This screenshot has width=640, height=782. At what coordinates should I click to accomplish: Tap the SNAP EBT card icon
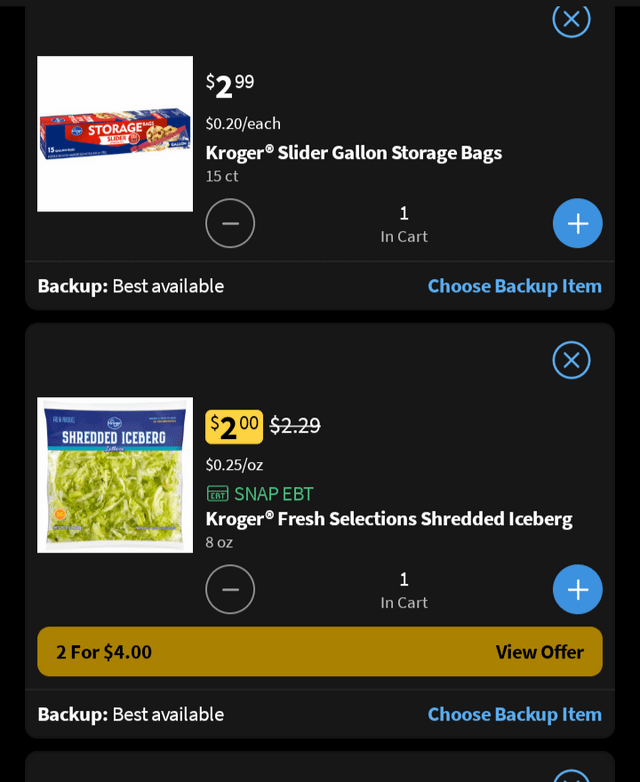point(217,494)
